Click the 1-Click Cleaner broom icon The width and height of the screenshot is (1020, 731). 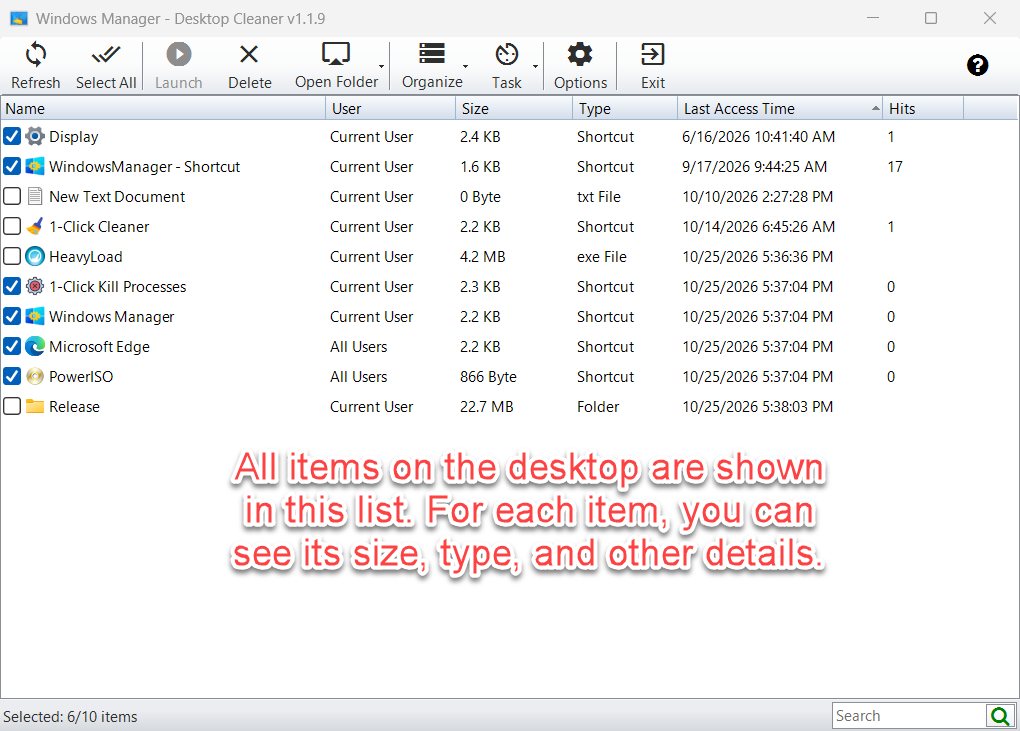coord(34,226)
